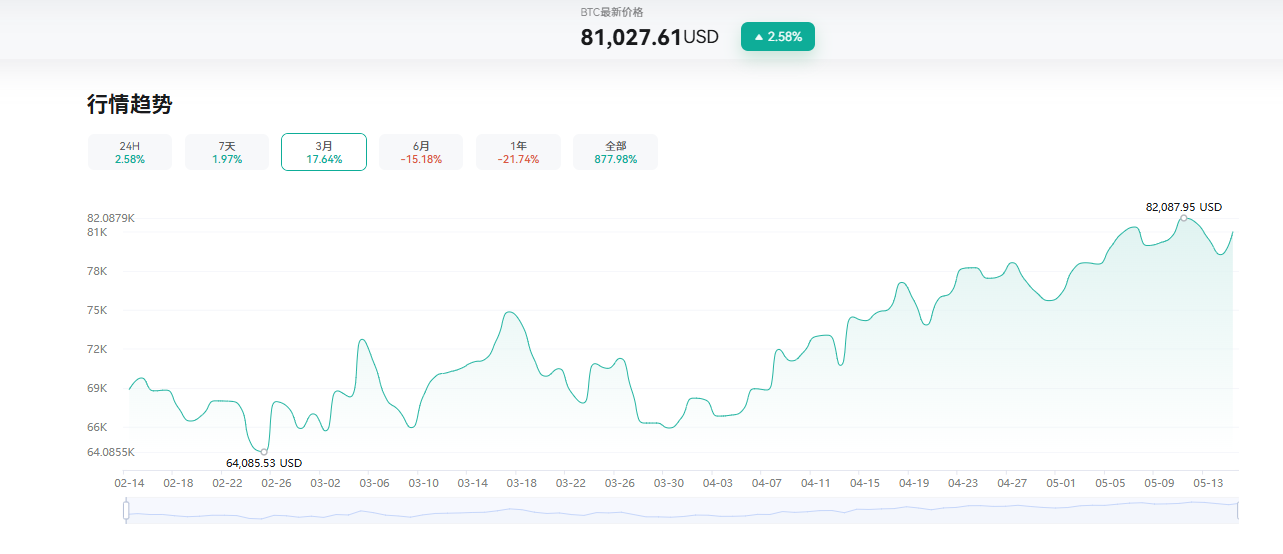
Task: Switch chart to 6月 range
Action: (x=421, y=152)
